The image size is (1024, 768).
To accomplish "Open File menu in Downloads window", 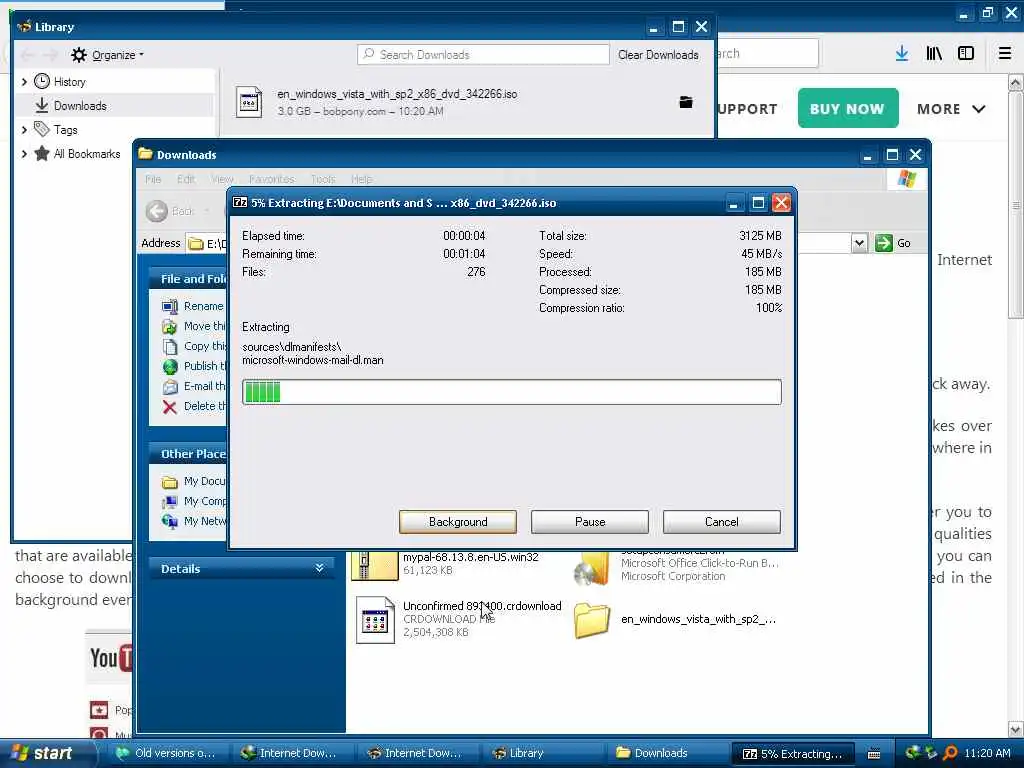I will tap(153, 179).
